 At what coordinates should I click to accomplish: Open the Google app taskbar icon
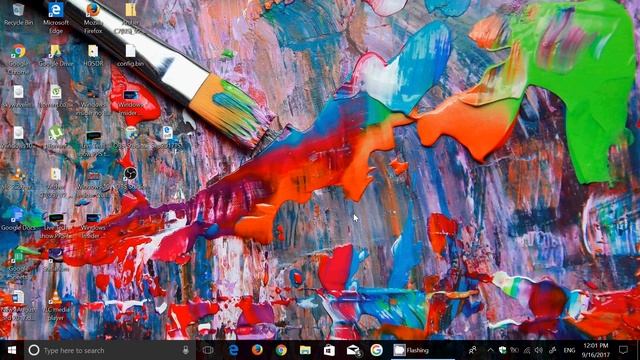tap(376, 350)
